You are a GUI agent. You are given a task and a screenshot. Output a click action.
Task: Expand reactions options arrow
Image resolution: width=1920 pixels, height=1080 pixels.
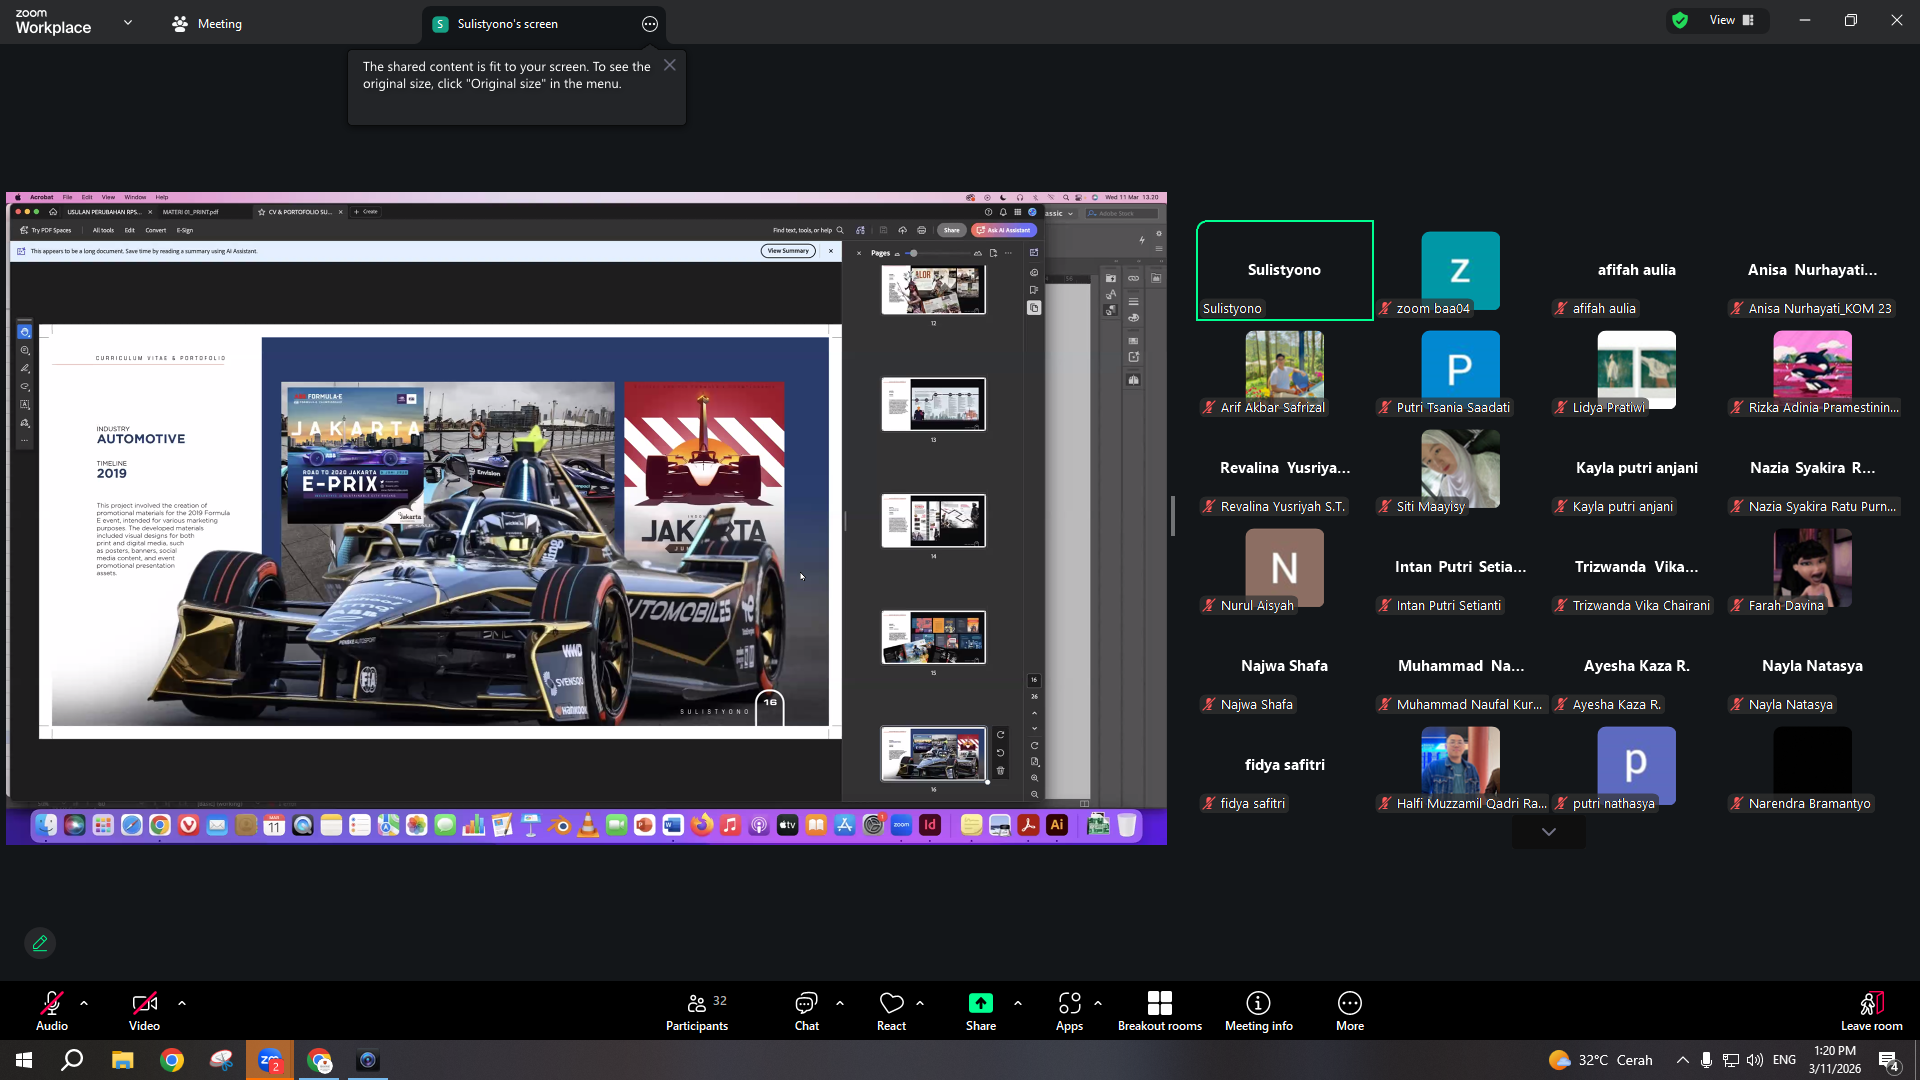click(920, 1003)
